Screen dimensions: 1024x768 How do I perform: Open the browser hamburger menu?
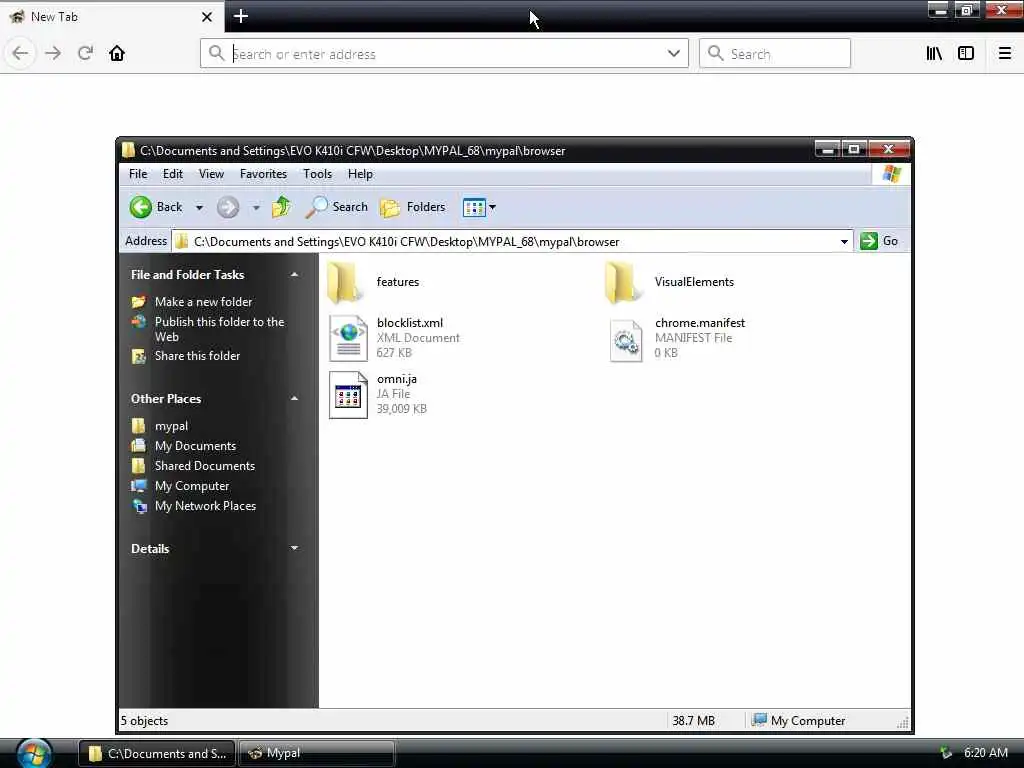[1005, 54]
